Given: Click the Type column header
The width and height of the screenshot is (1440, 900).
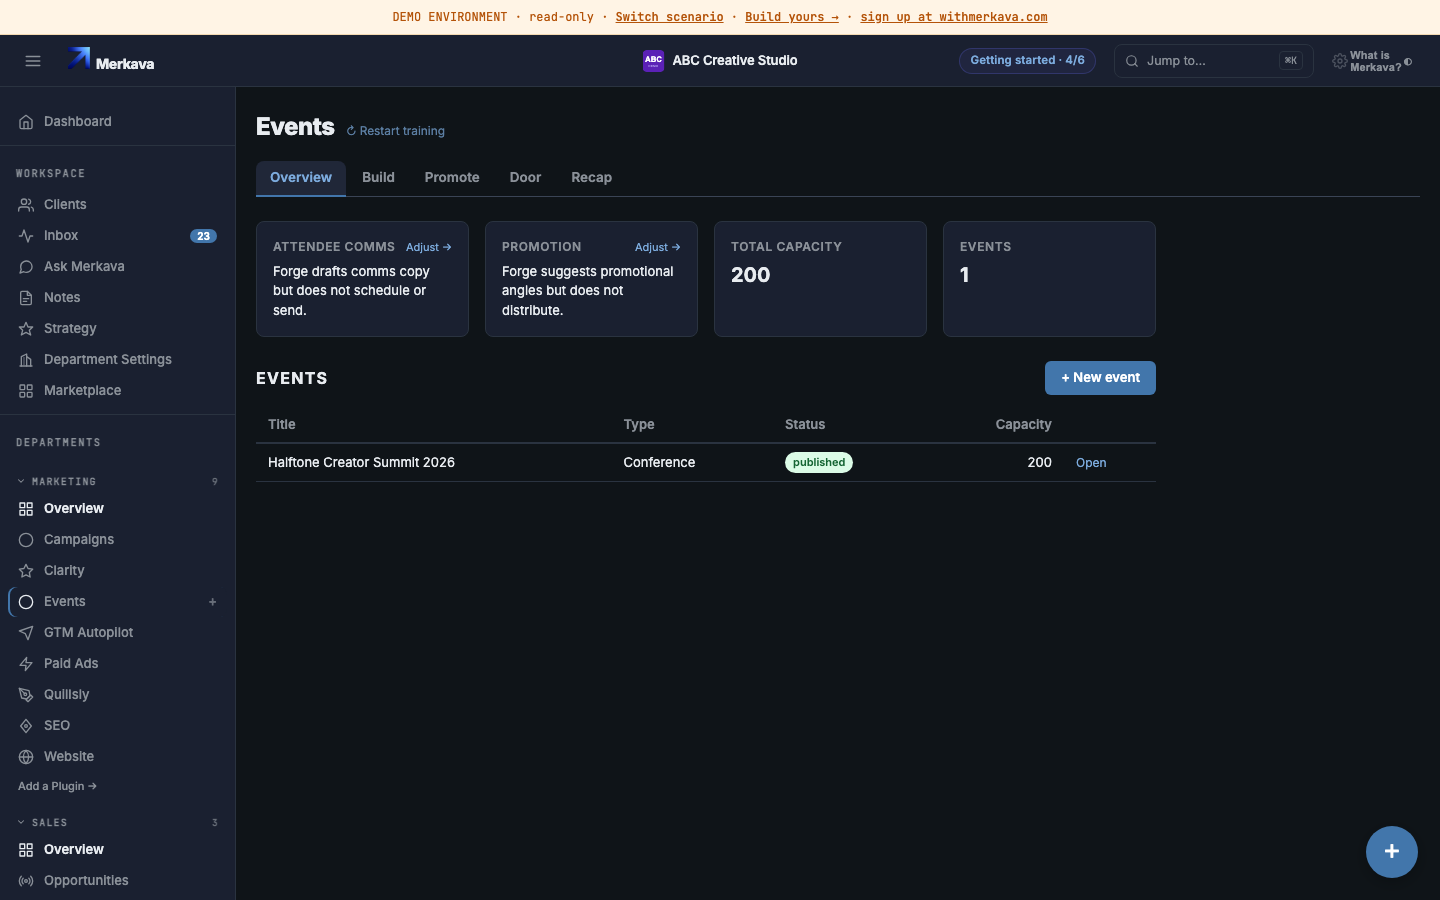Looking at the screenshot, I should pyautogui.click(x=639, y=425).
